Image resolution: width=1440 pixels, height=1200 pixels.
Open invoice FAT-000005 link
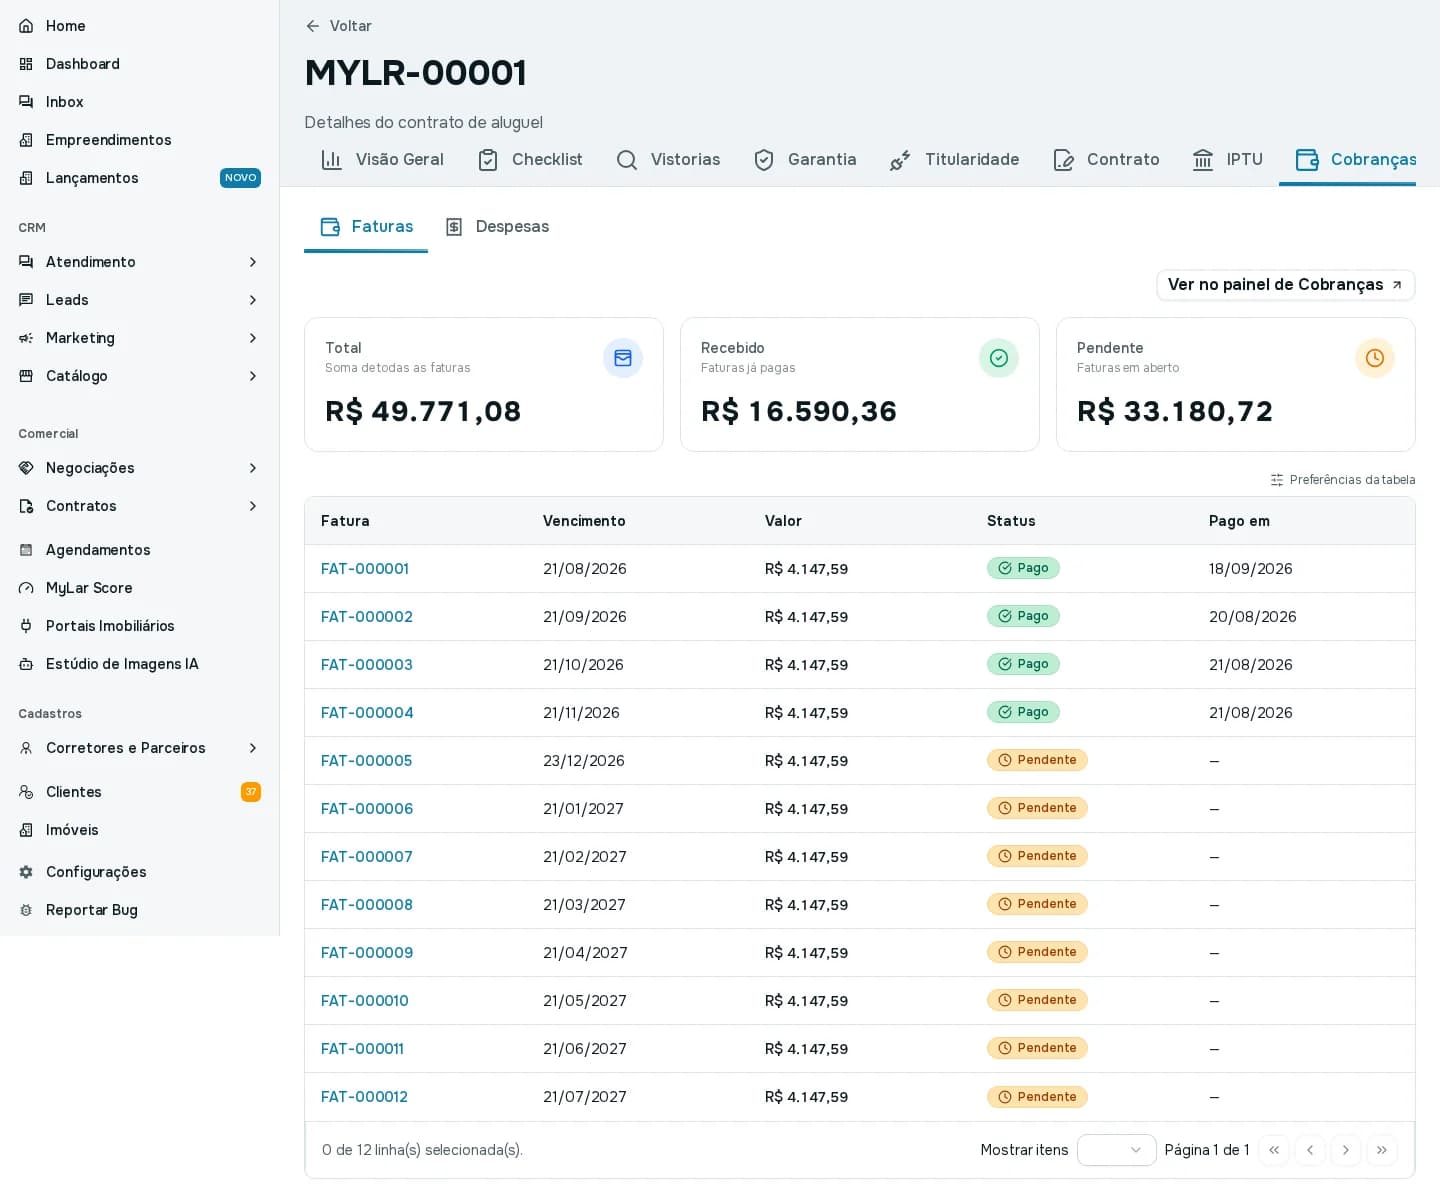click(x=366, y=761)
